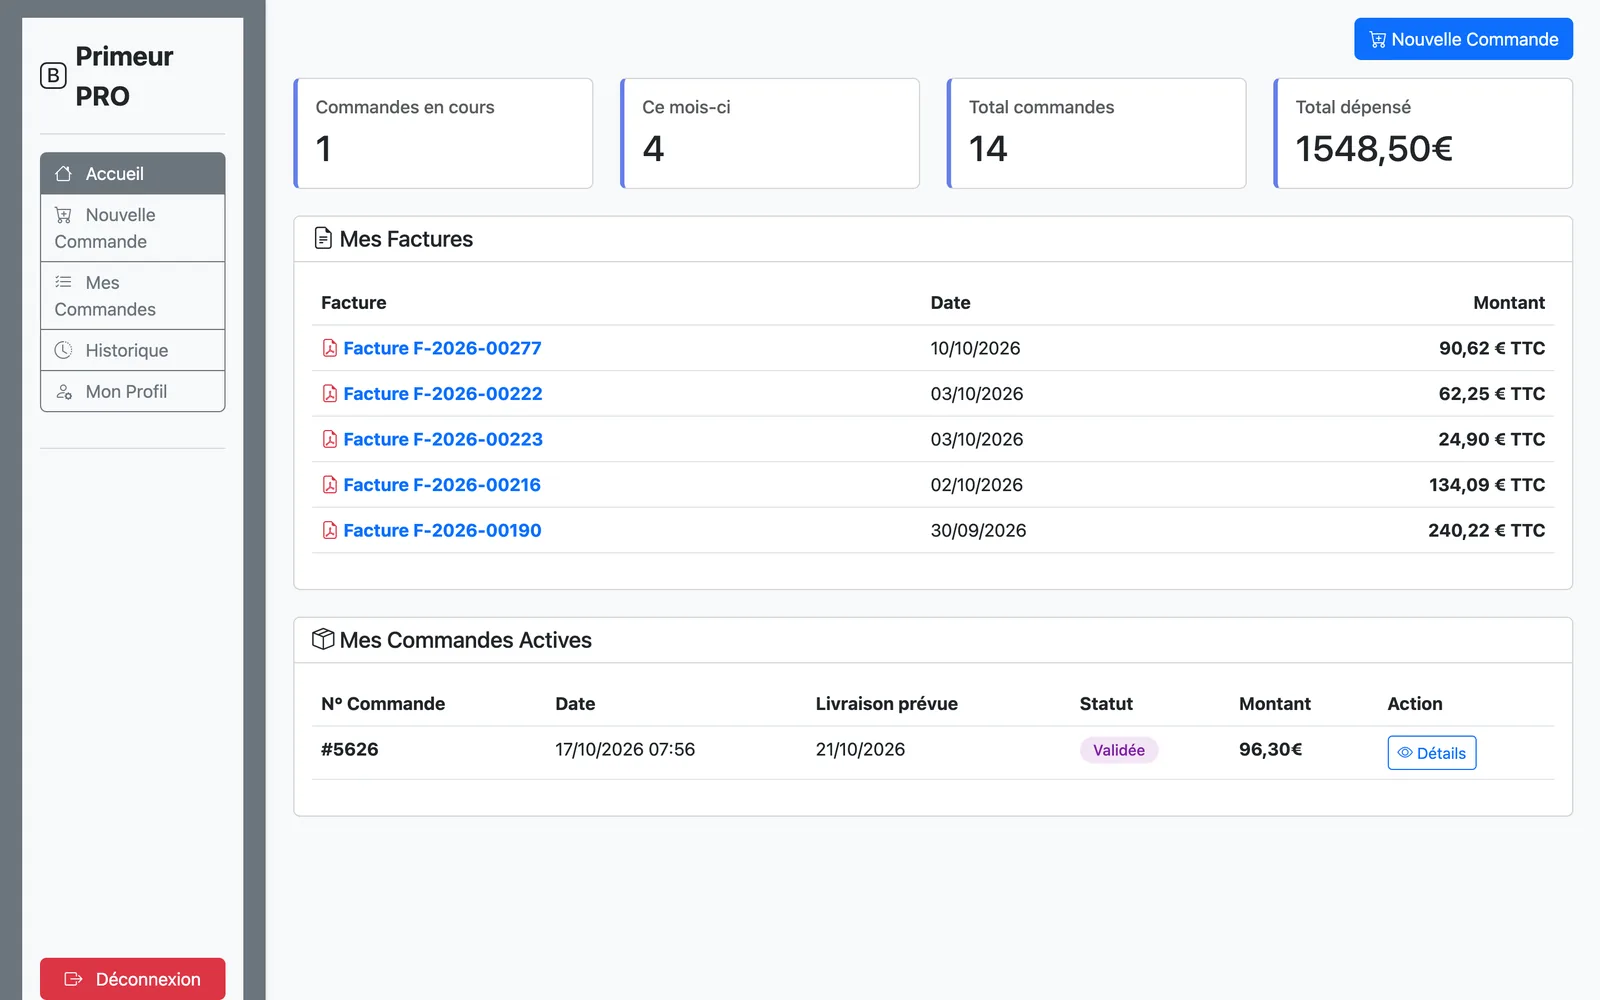Click order date 17/10/2026 07:56
Image resolution: width=1600 pixels, height=1000 pixels.
tap(625, 749)
